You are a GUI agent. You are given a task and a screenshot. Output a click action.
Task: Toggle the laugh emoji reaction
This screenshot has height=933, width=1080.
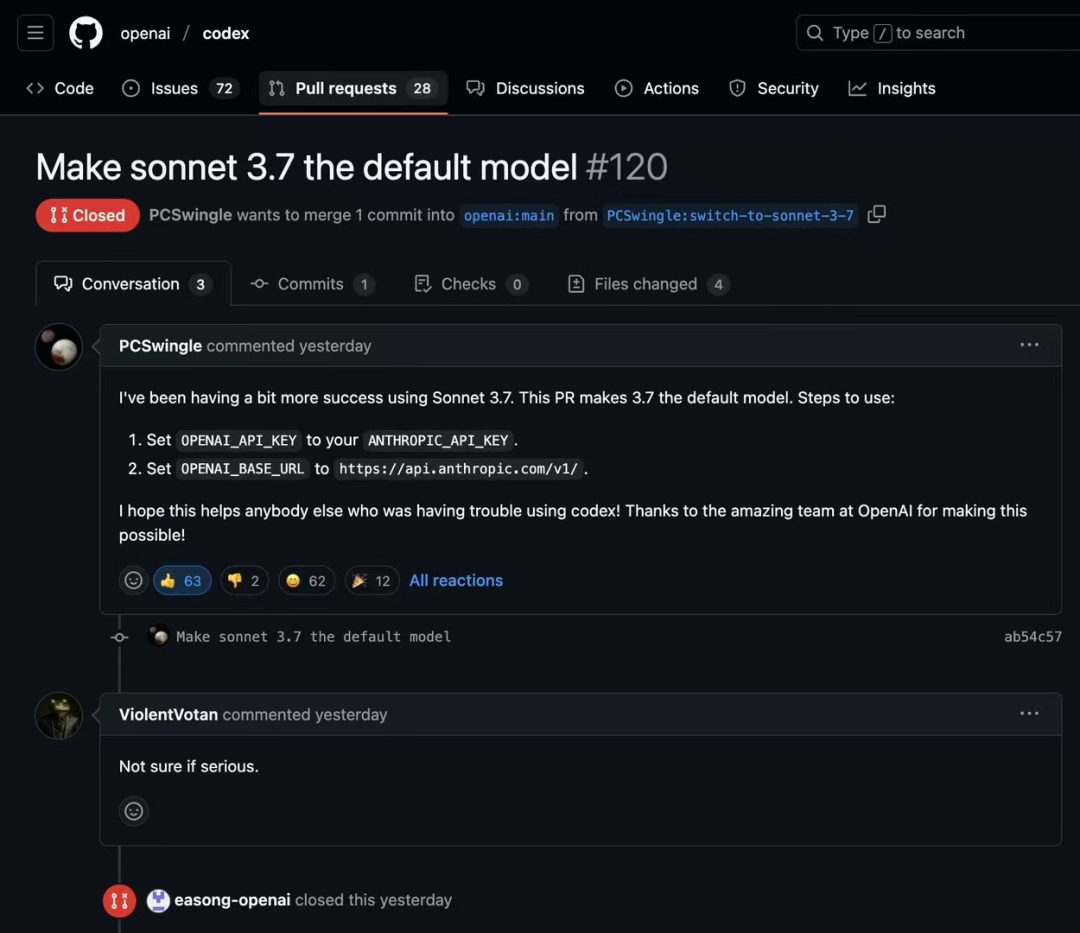(307, 580)
